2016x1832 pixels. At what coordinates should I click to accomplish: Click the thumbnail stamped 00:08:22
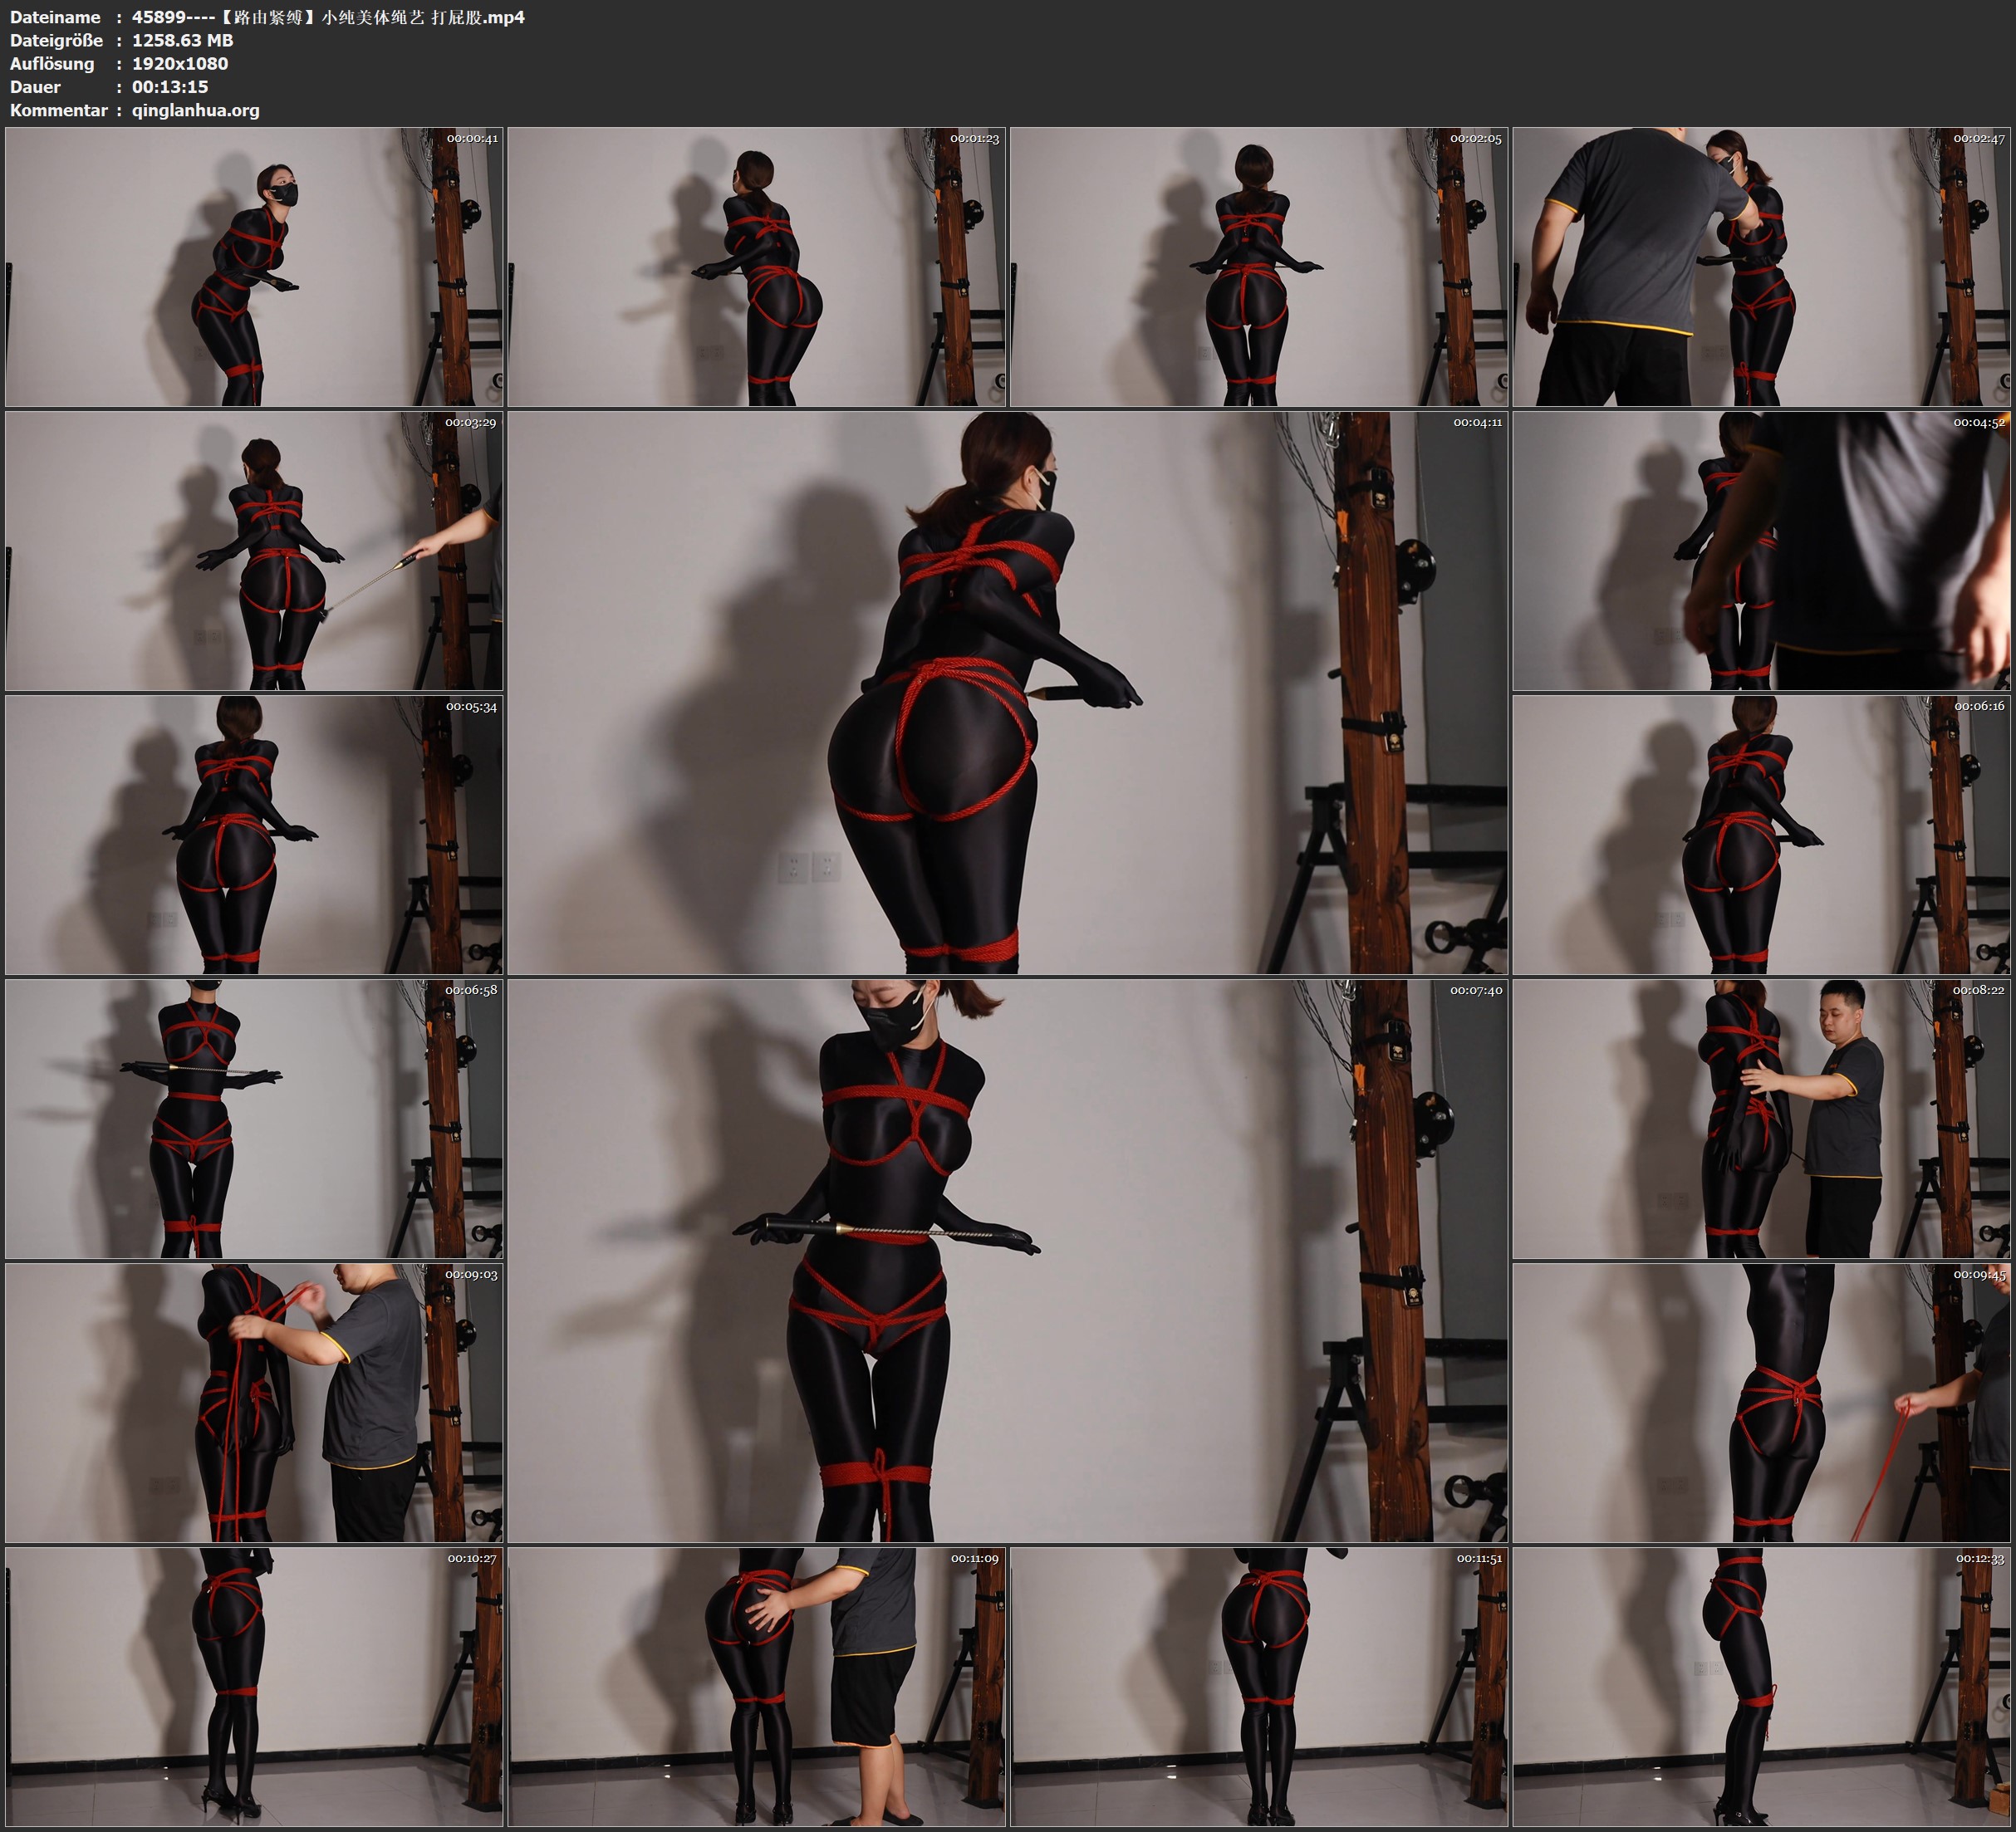click(x=1761, y=1119)
